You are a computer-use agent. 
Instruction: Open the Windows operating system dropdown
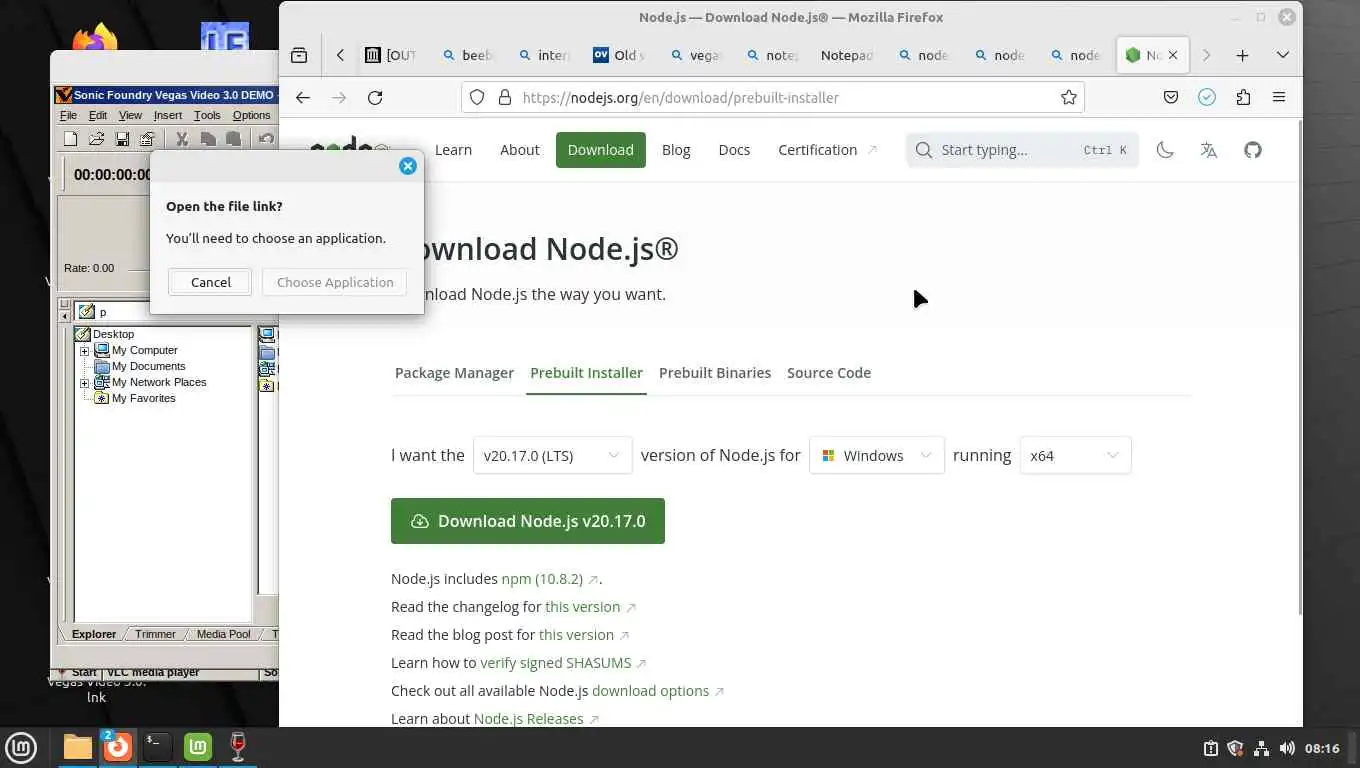coord(877,455)
